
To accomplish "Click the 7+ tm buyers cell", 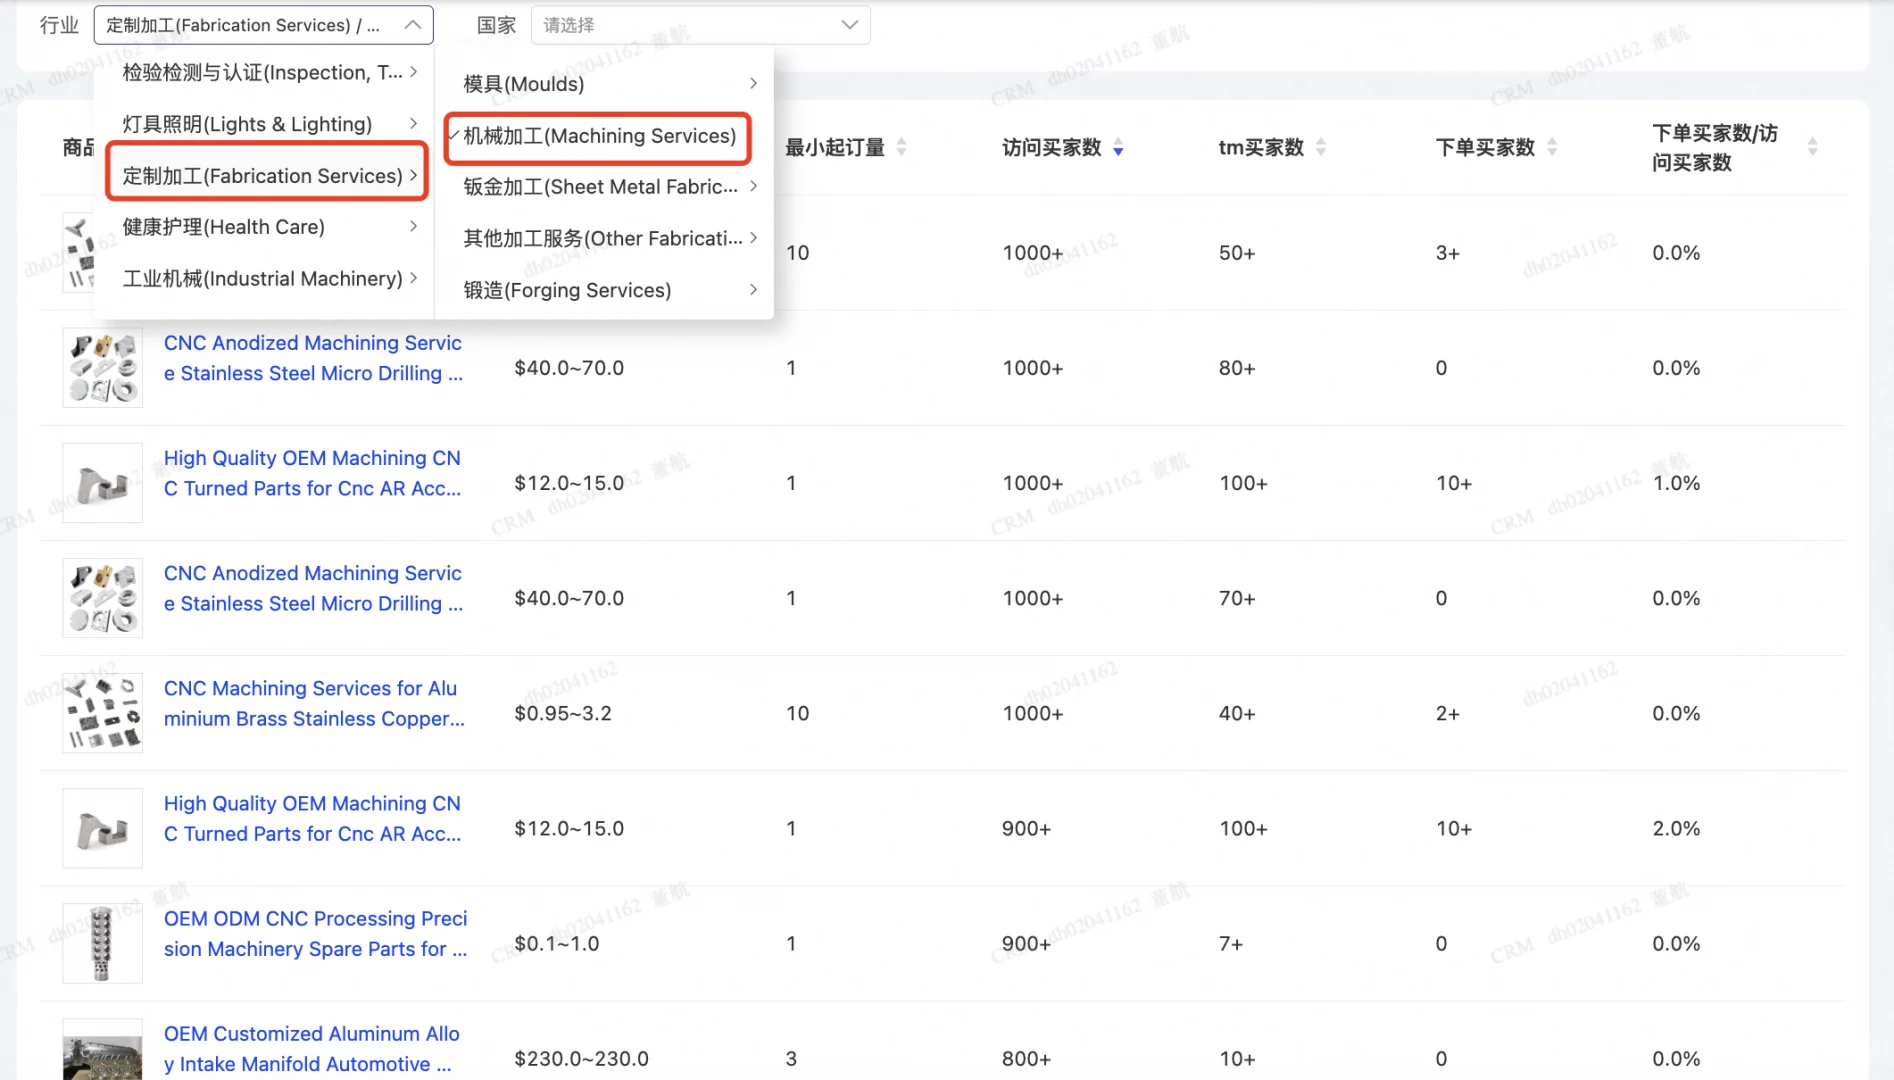I will pos(1231,943).
